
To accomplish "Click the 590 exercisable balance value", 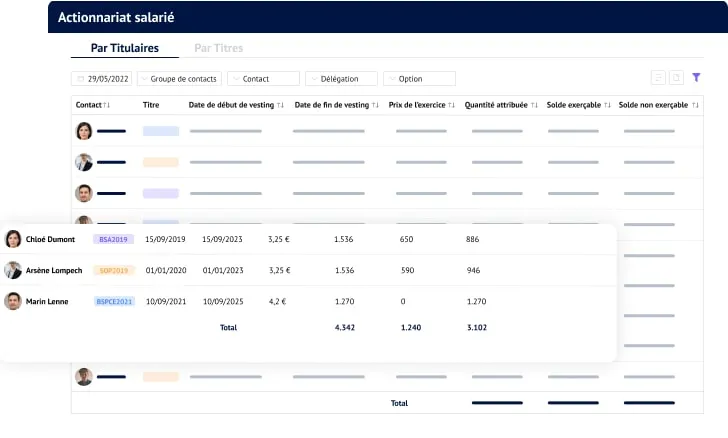I will pyautogui.click(x=407, y=270).
